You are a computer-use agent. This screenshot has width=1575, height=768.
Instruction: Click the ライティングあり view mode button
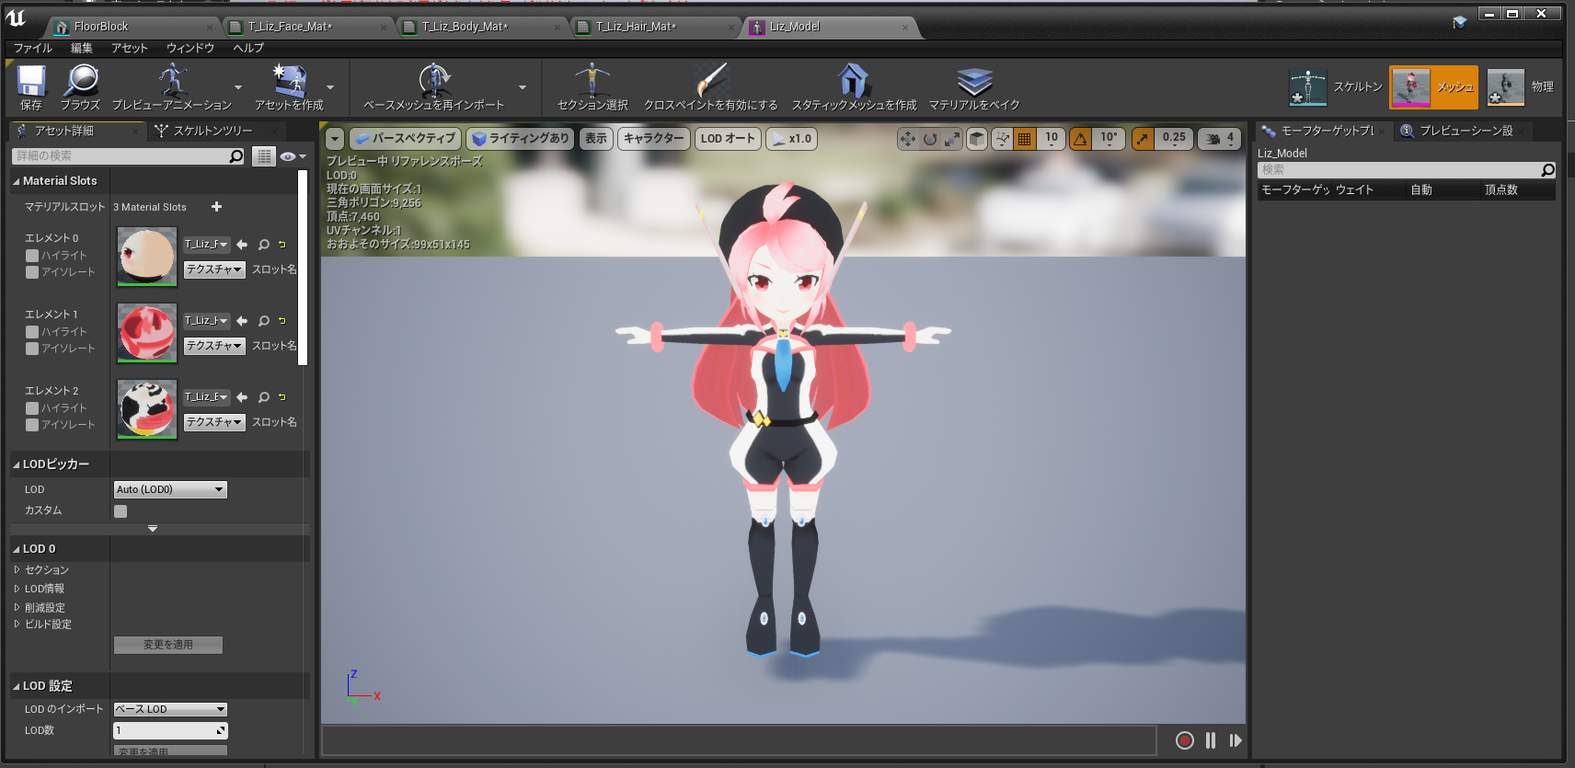pos(520,139)
